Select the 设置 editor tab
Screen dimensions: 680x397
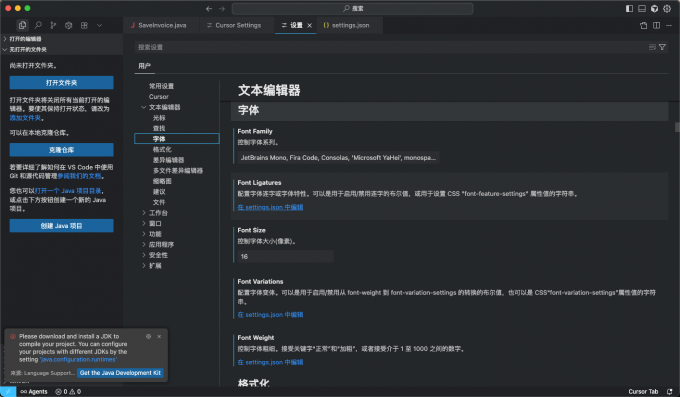point(296,25)
